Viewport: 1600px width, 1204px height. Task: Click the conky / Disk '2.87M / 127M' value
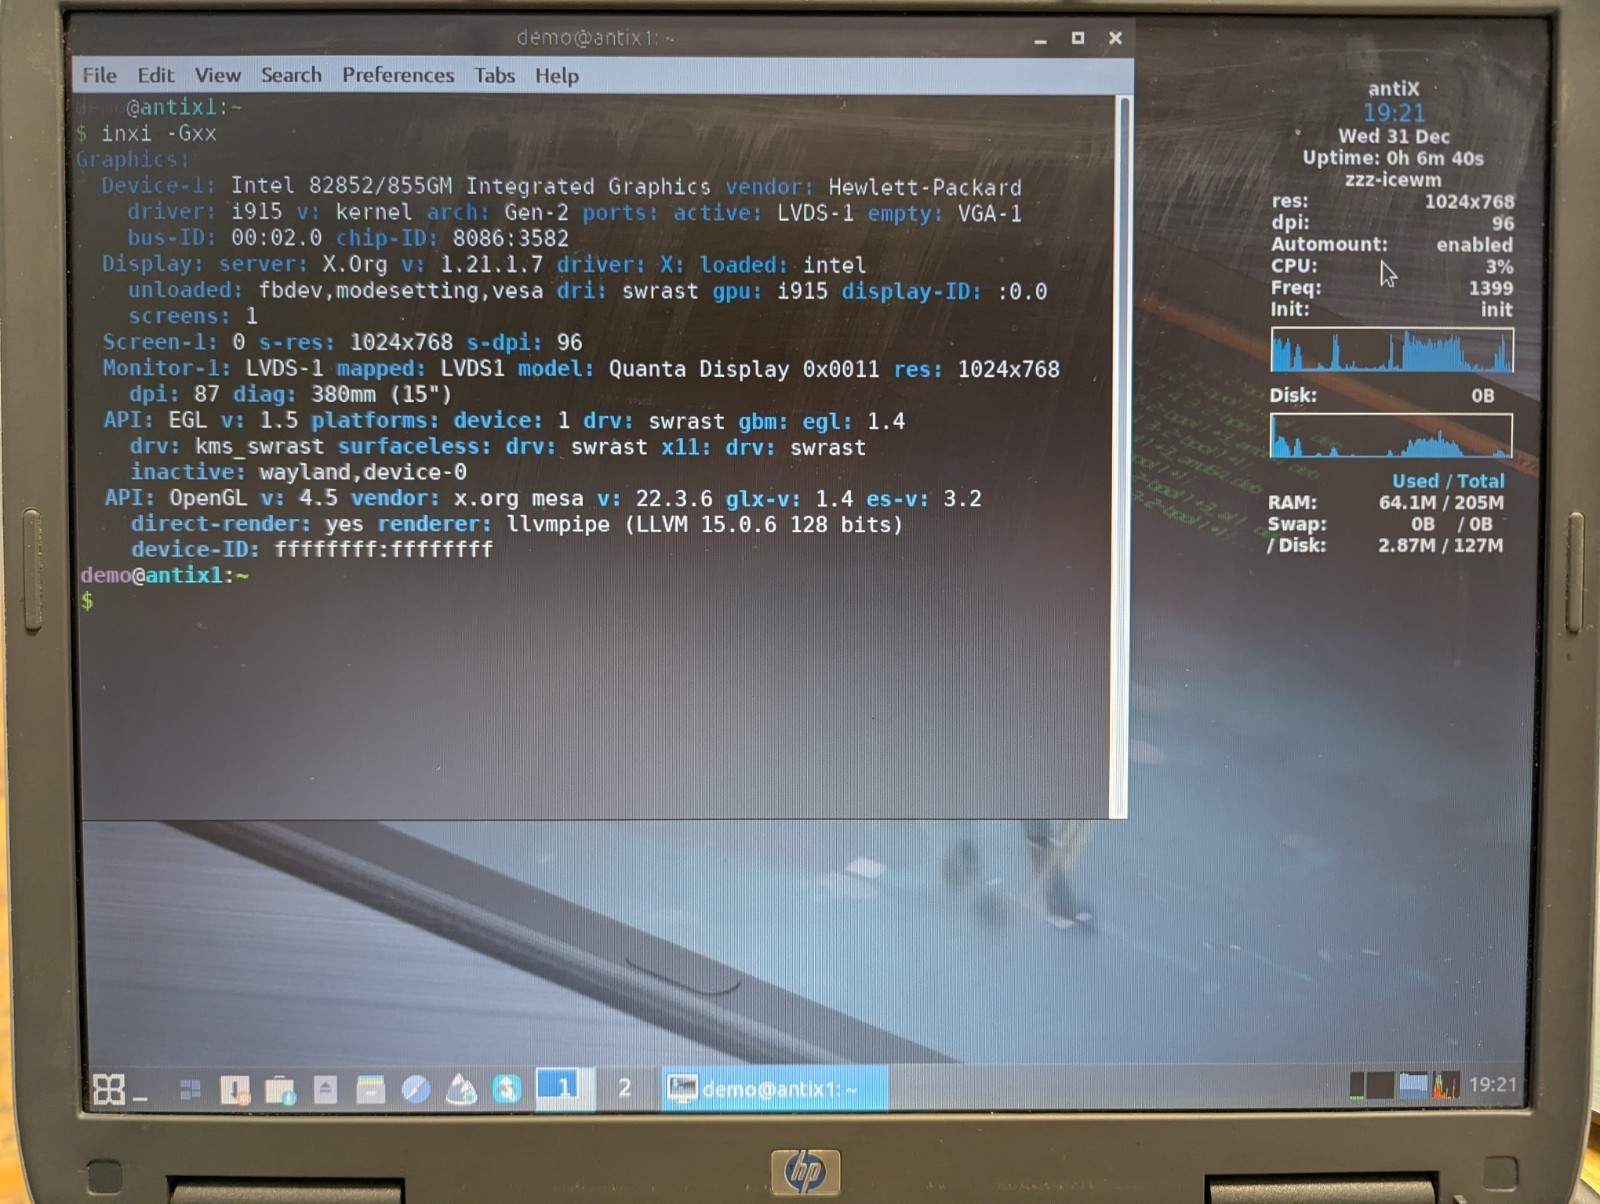coord(1440,545)
